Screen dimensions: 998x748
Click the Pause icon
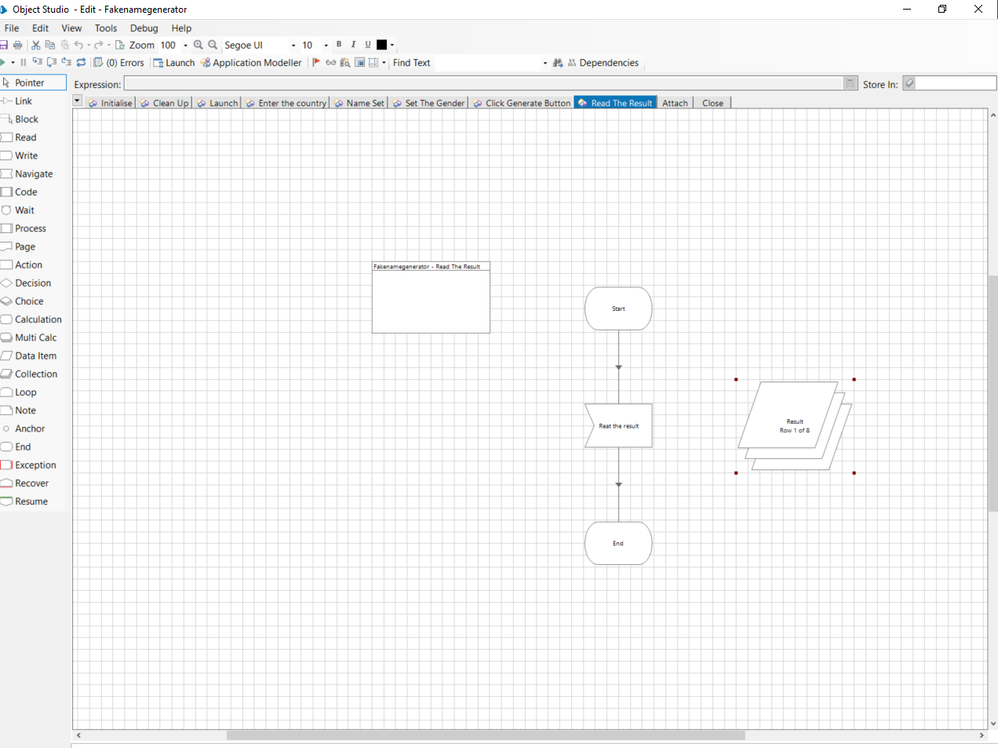(x=23, y=62)
